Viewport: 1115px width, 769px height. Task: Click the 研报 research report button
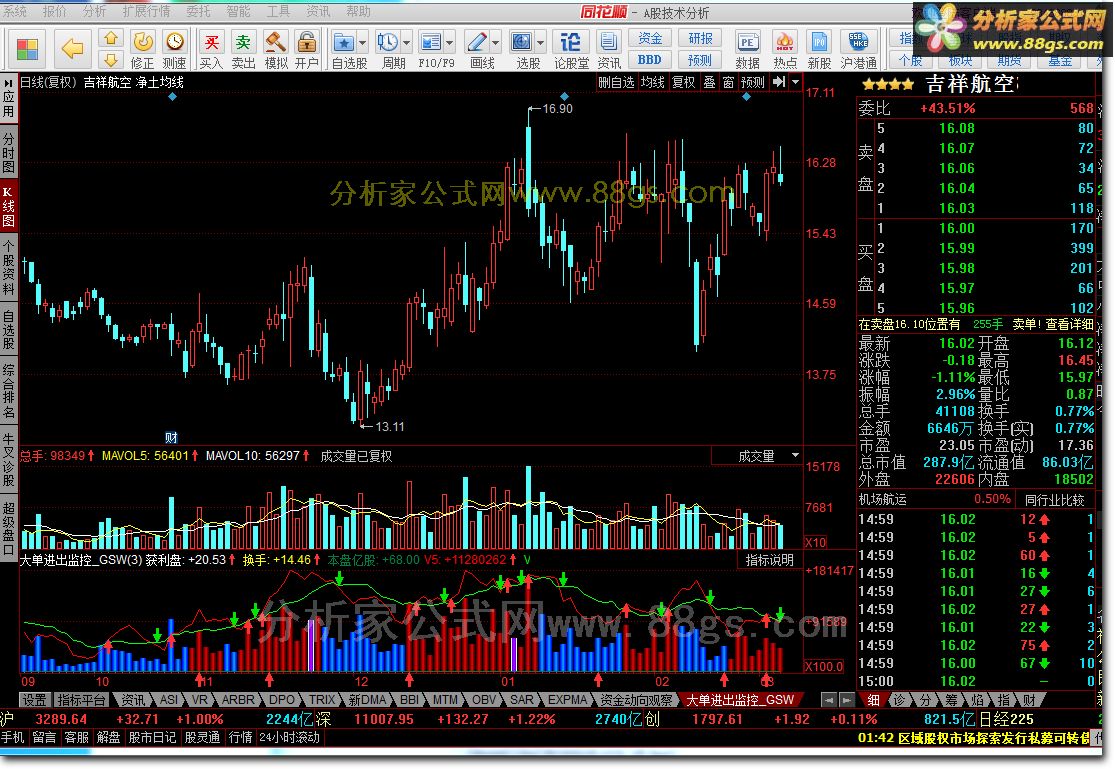(x=700, y=38)
